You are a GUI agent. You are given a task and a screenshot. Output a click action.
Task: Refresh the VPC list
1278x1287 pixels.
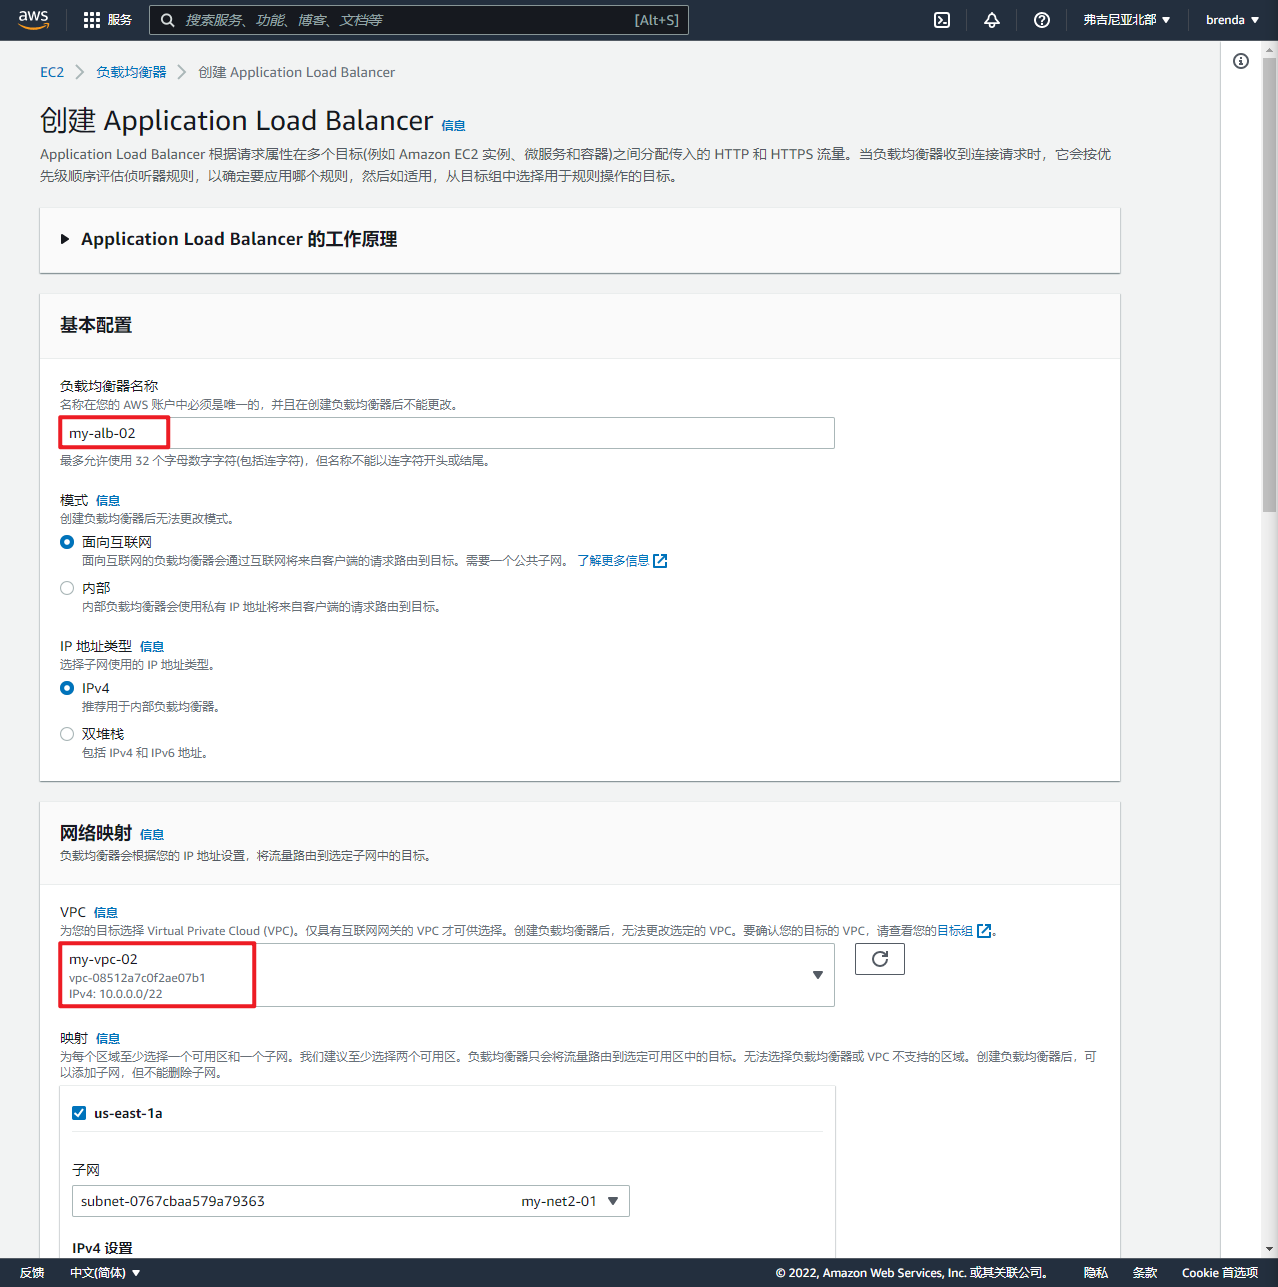880,959
